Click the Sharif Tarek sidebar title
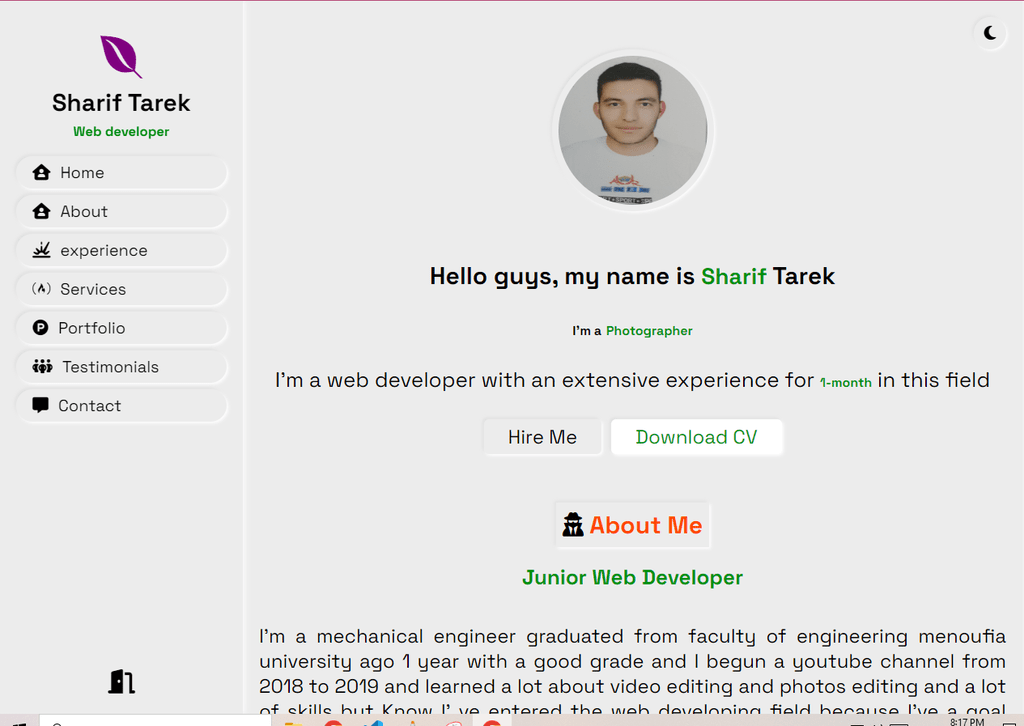The width and height of the screenshot is (1024, 726). pyautogui.click(x=121, y=103)
